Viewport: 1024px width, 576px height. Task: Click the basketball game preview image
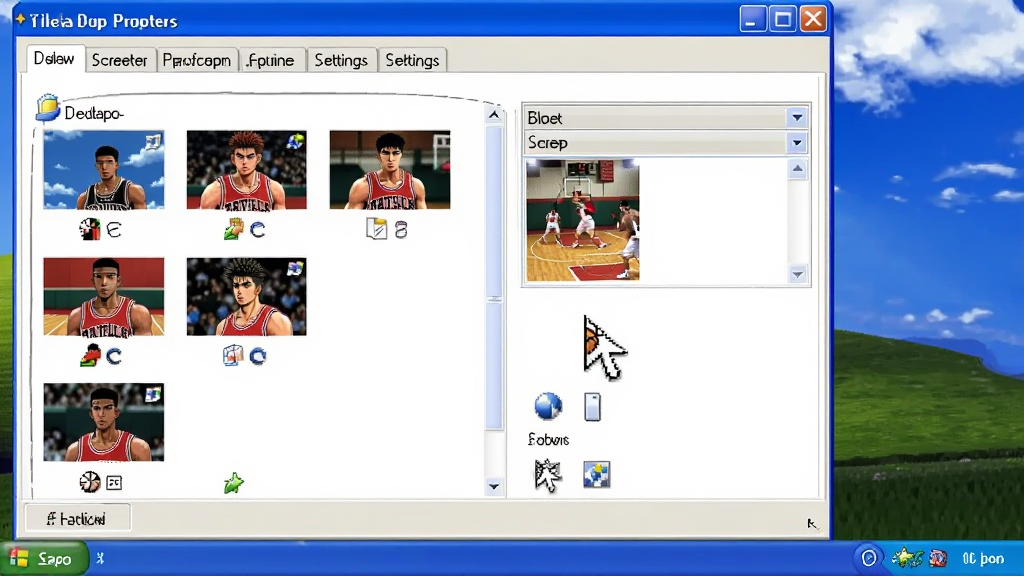[583, 221]
